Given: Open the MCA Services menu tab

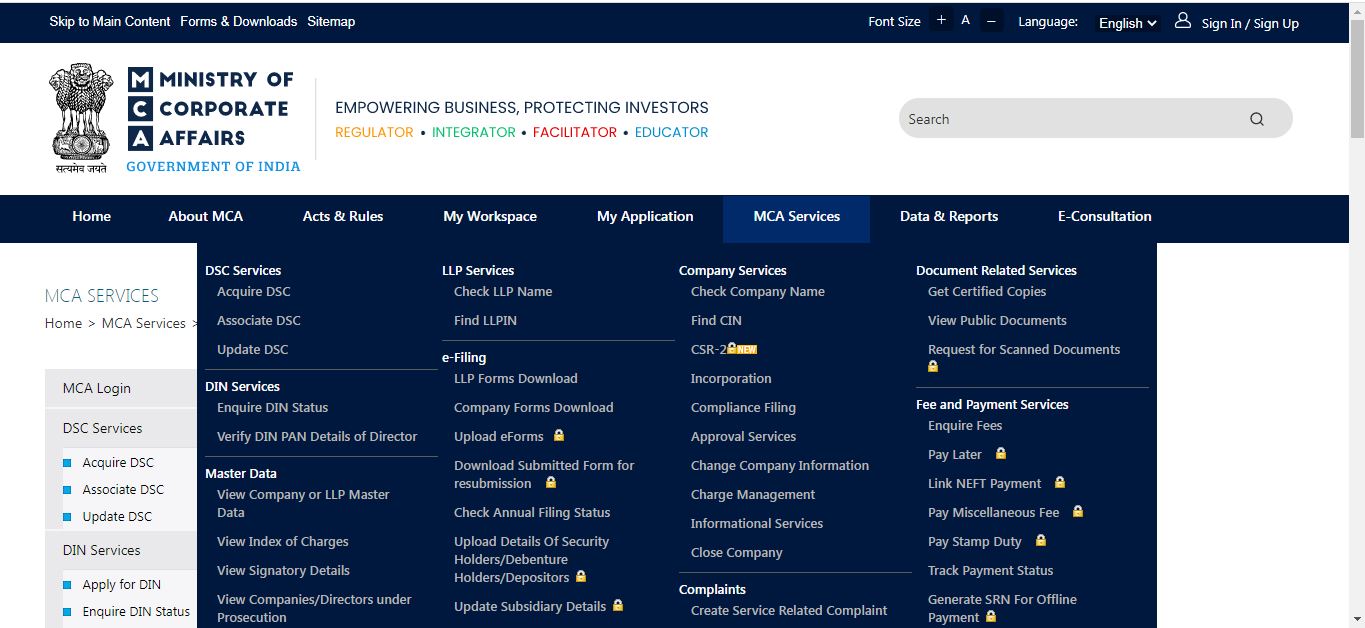Looking at the screenshot, I should pos(796,217).
